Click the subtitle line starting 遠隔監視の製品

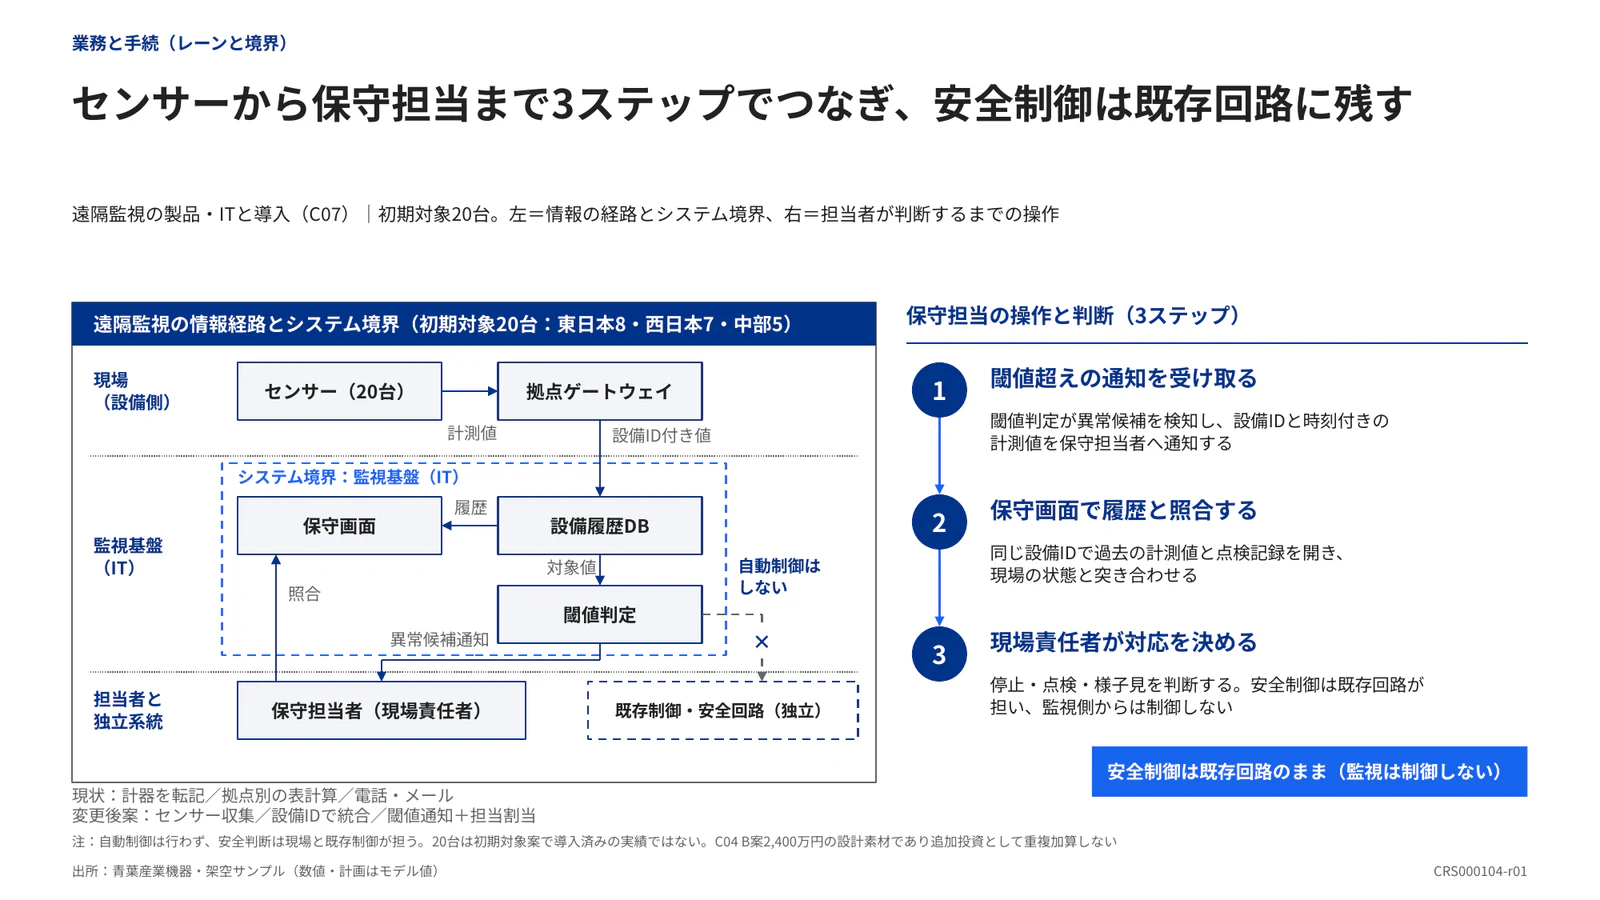click(x=565, y=214)
